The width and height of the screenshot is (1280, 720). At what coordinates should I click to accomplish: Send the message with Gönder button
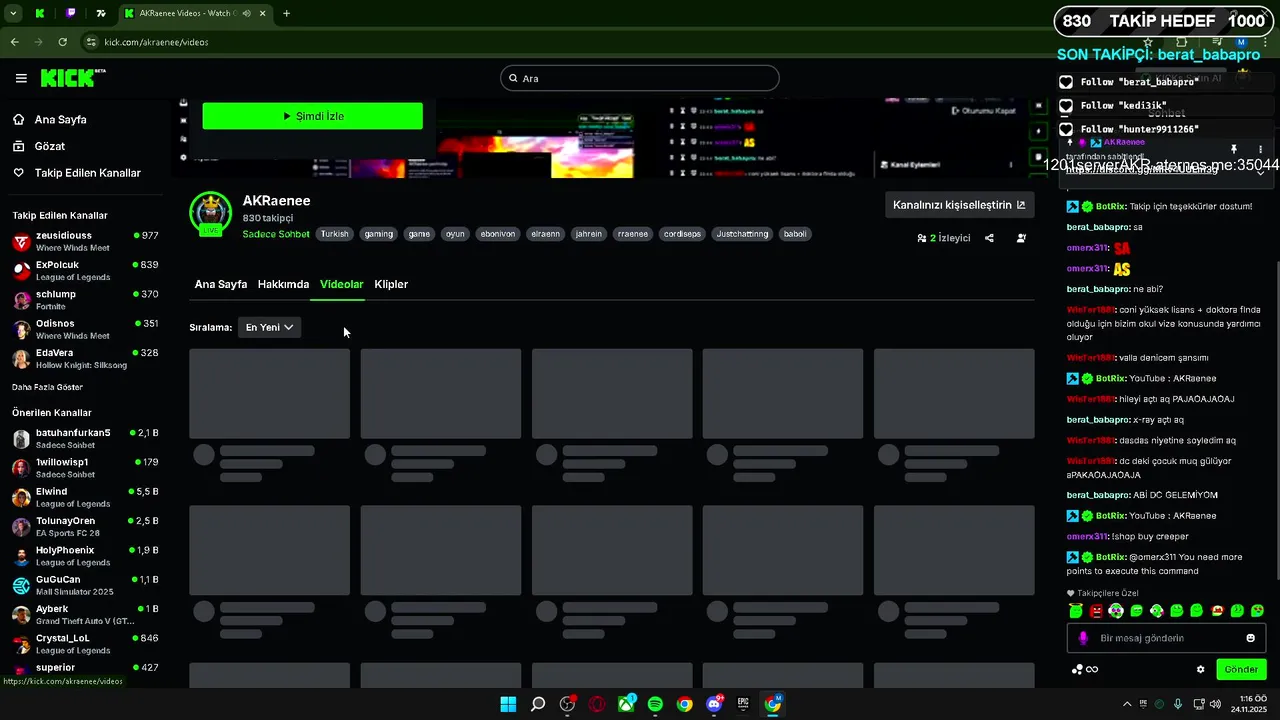(1241, 669)
